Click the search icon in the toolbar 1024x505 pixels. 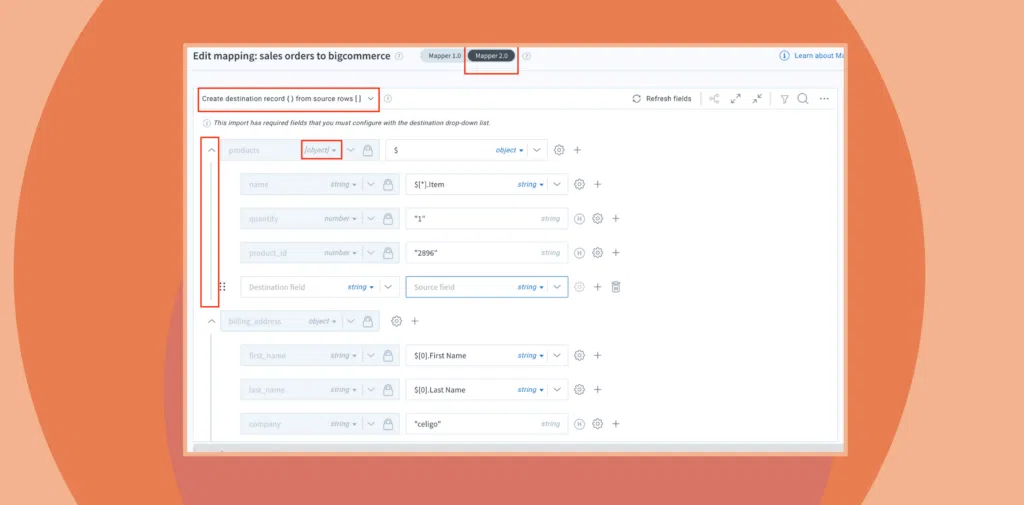click(803, 99)
